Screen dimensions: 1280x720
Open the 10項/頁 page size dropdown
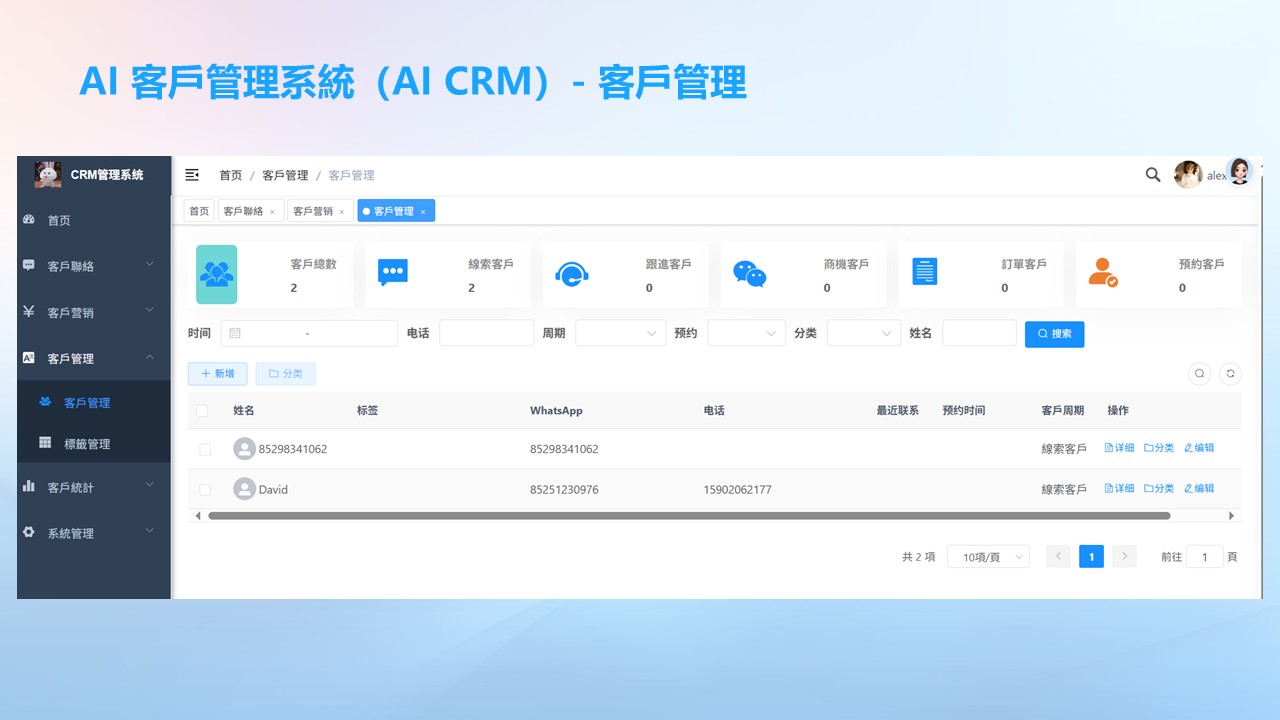click(988, 557)
